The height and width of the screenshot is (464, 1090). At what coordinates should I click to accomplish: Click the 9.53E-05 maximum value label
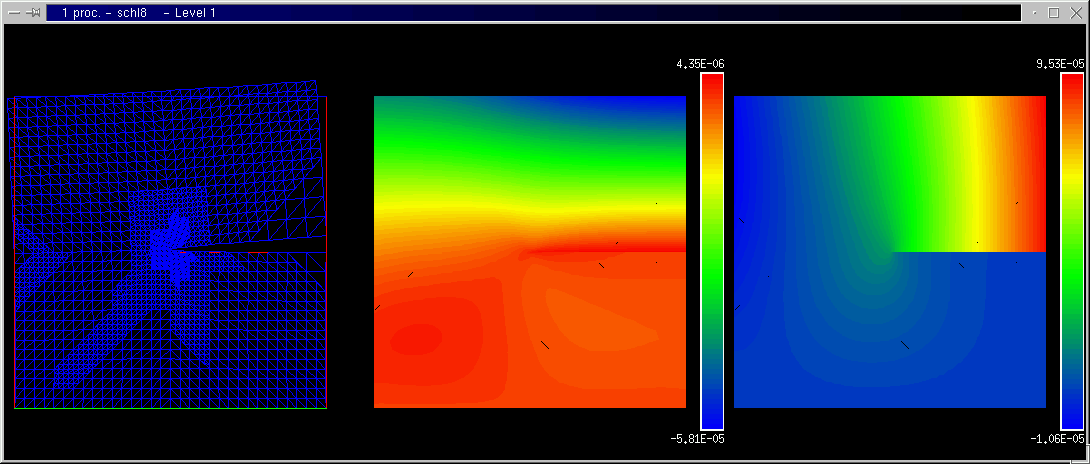(1060, 63)
